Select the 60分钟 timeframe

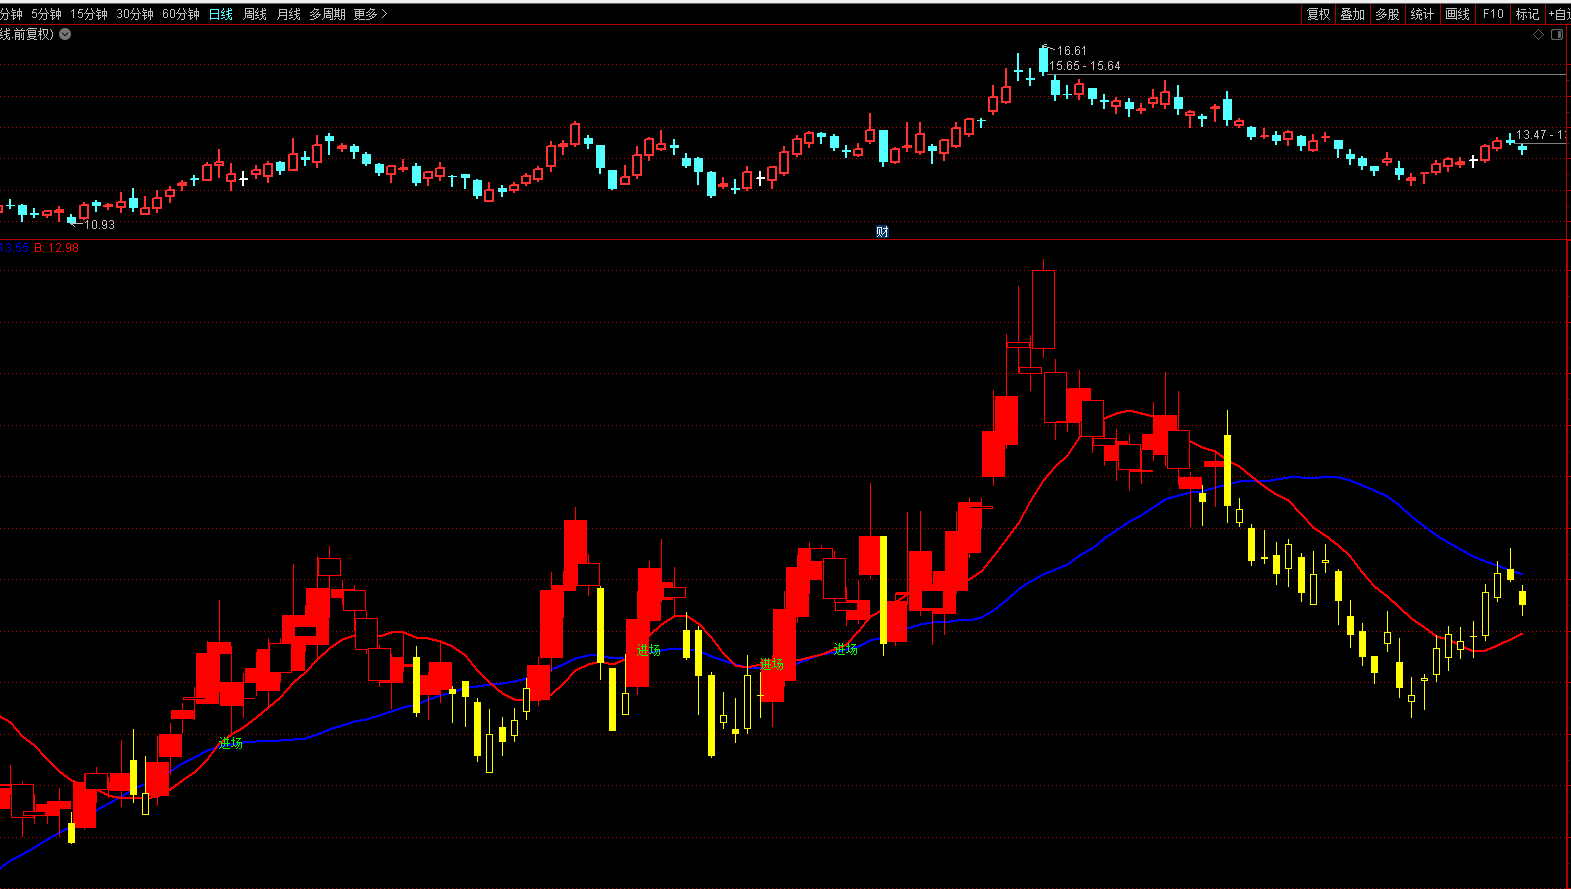click(181, 14)
